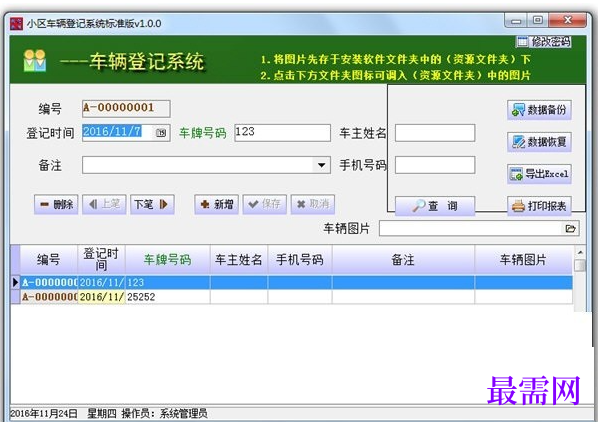Click the 车辆图片 column header
The height and width of the screenshot is (422, 599).
point(523,260)
